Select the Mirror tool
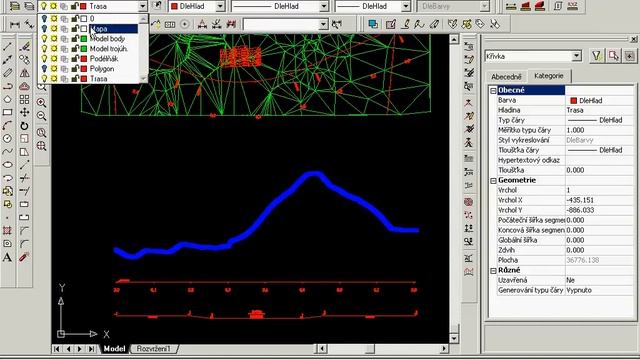The width and height of the screenshot is (640, 360). (x=24, y=73)
